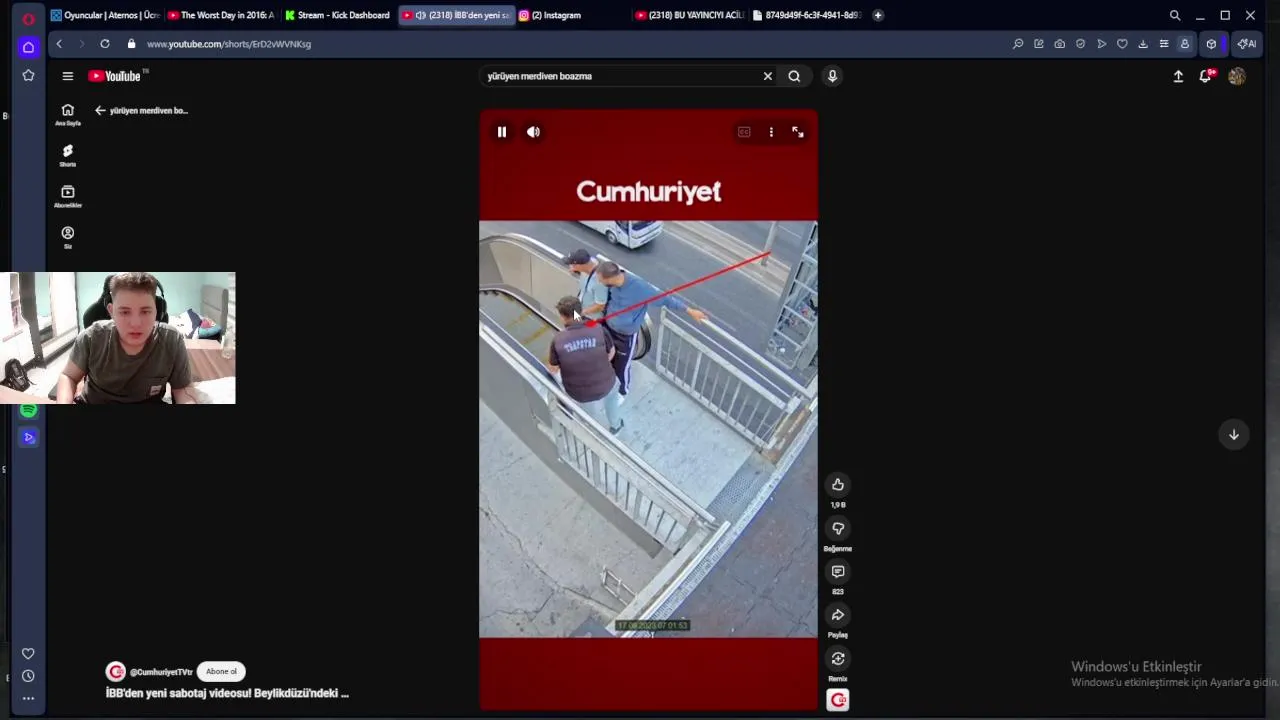Open Opera home sidebar button
This screenshot has width=1280, height=720.
click(28, 47)
